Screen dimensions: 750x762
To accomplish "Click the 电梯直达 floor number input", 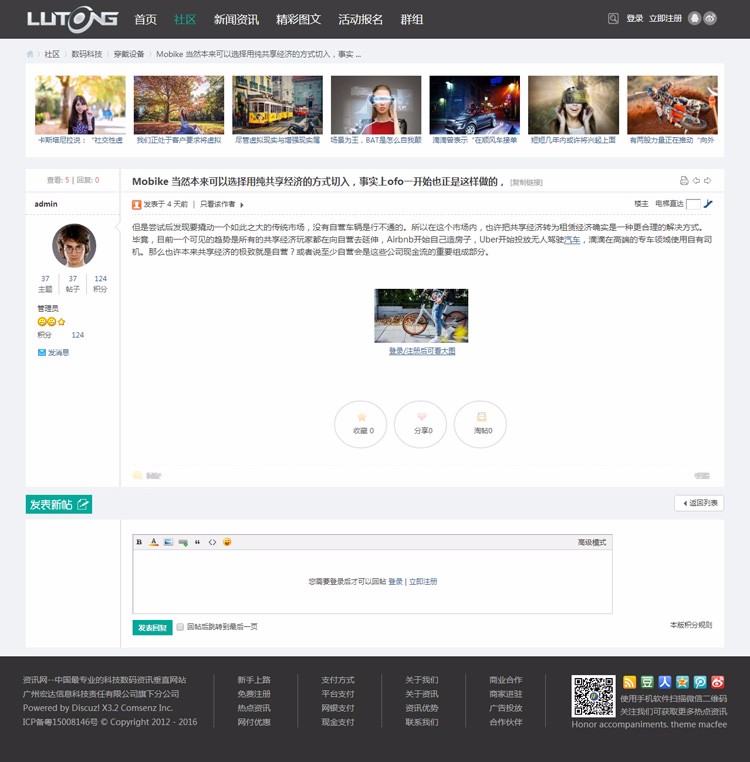I will coord(693,204).
